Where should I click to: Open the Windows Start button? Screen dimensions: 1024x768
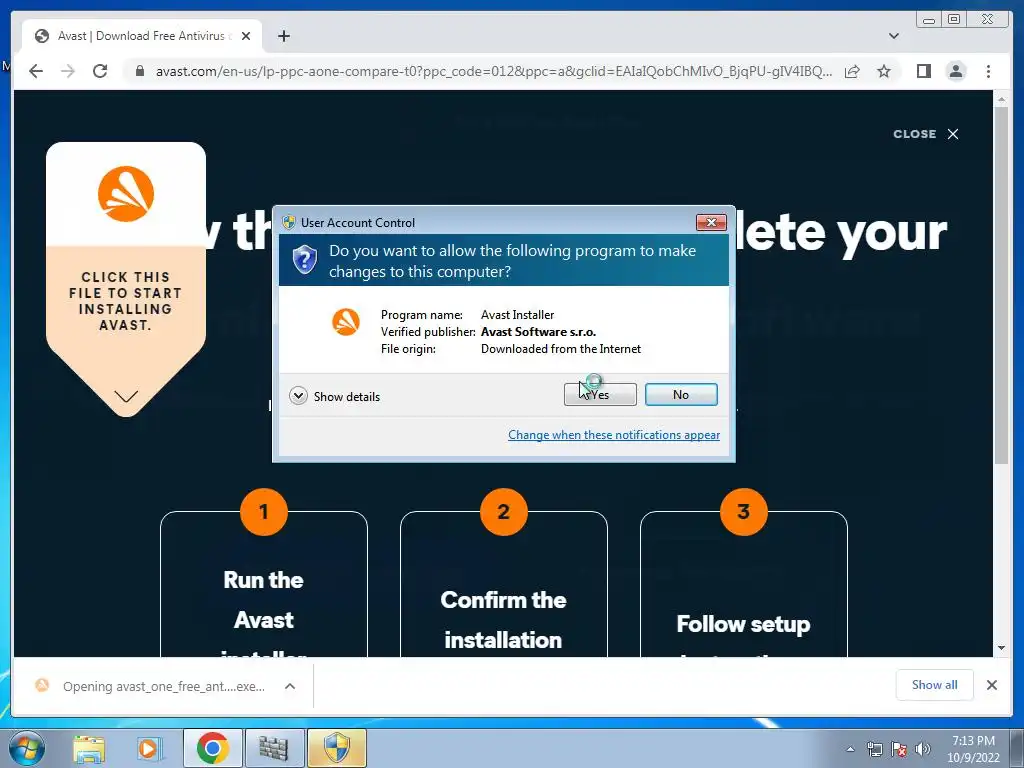tap(26, 748)
